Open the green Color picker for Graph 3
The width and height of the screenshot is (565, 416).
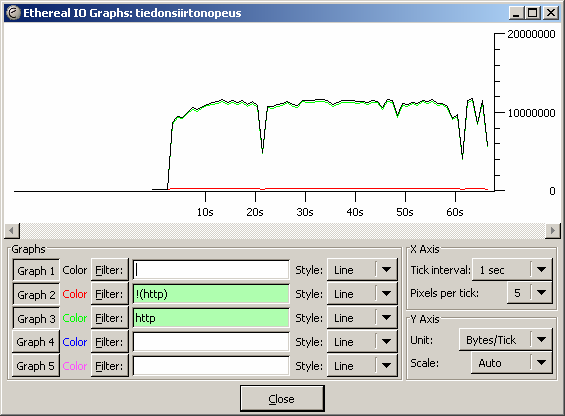(x=75, y=318)
